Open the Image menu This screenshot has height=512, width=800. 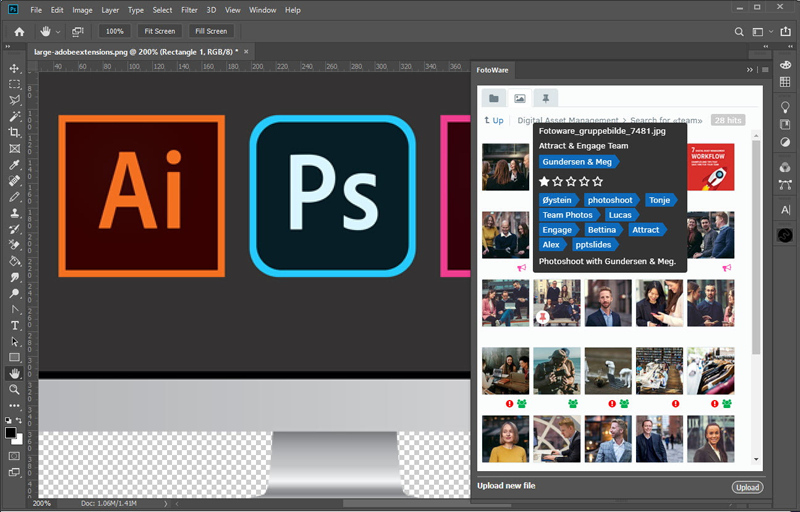pos(82,10)
